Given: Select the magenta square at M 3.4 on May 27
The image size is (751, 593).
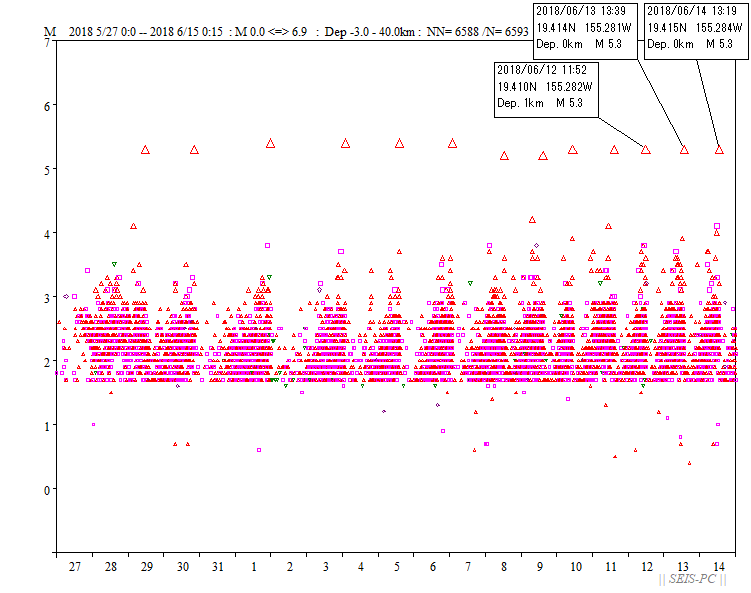Looking at the screenshot, I should tap(87, 271).
